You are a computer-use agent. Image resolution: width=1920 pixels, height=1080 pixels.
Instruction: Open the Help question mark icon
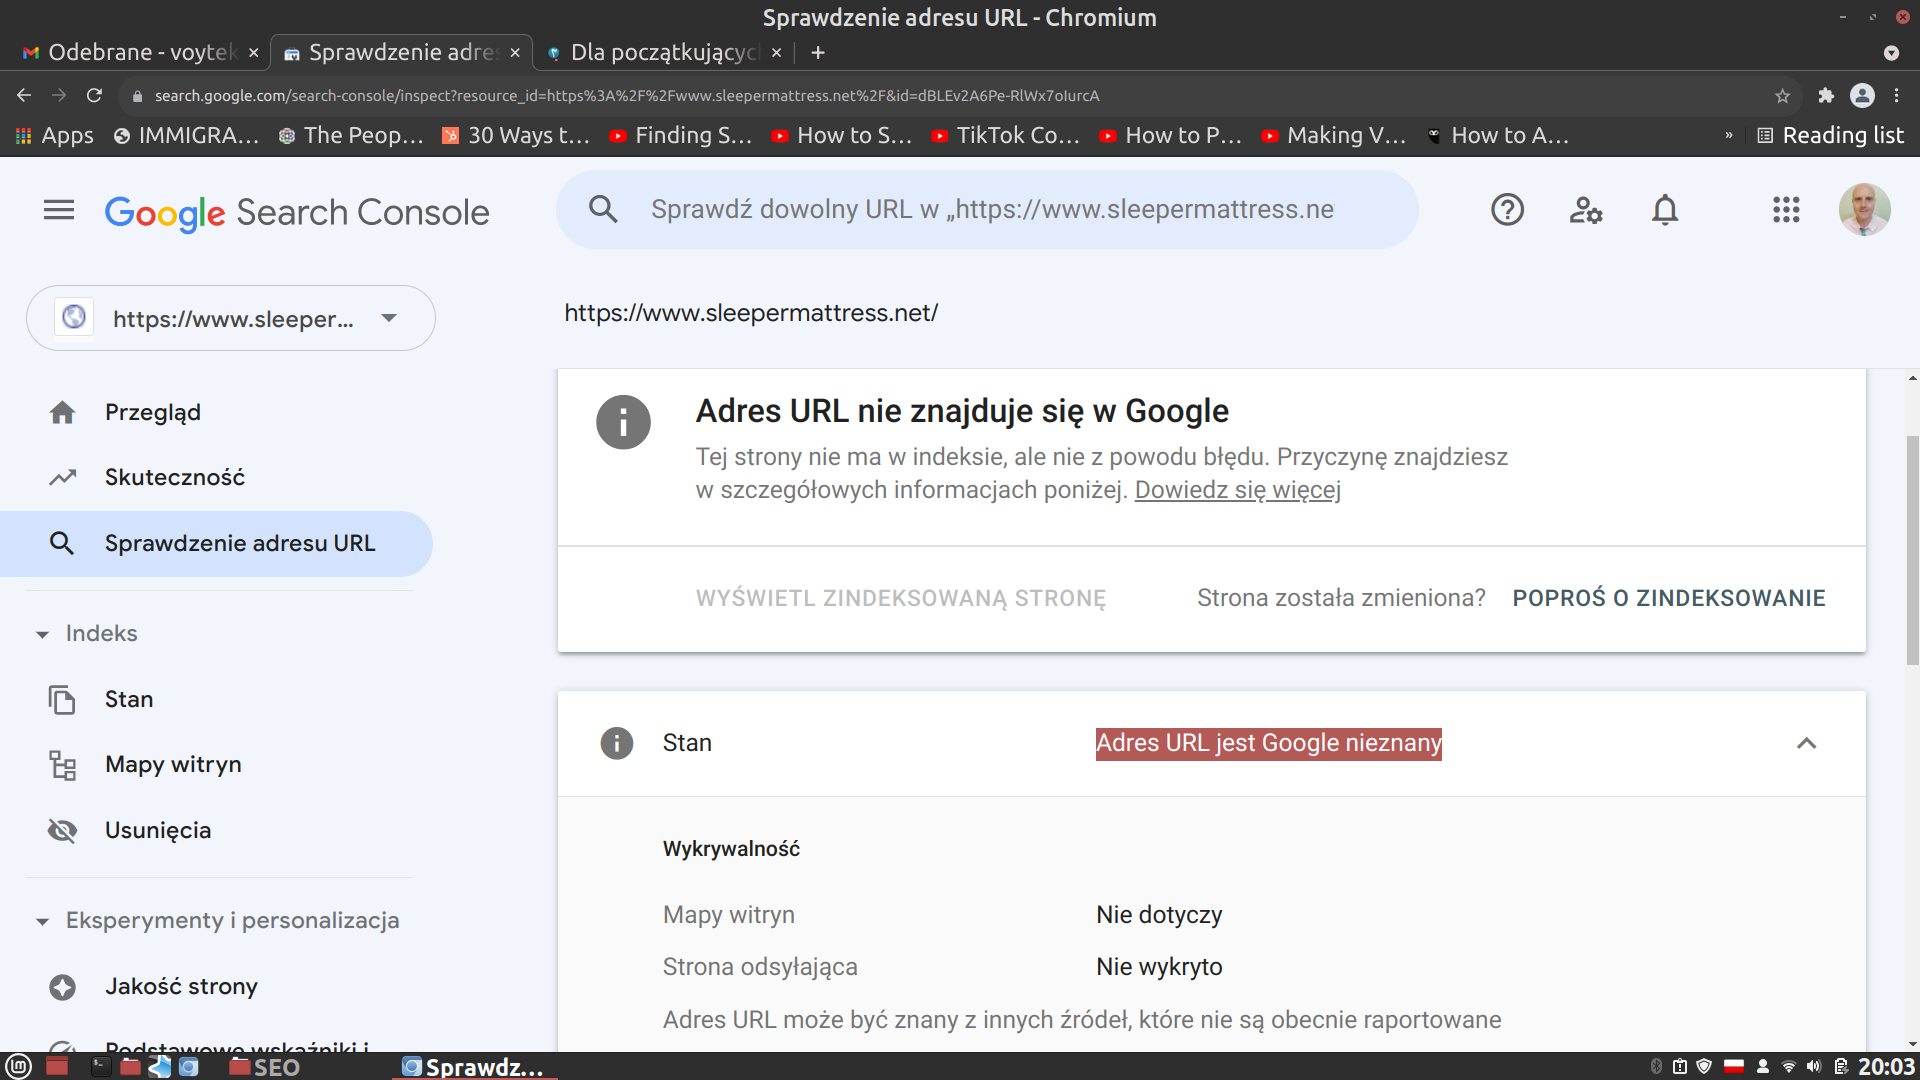click(x=1507, y=210)
